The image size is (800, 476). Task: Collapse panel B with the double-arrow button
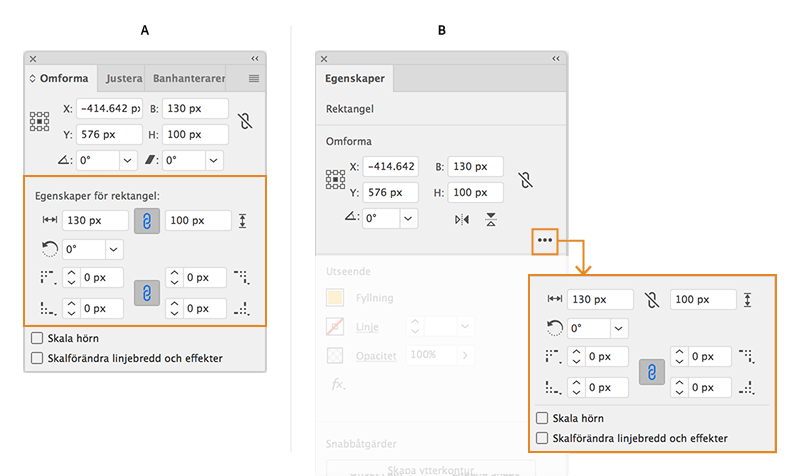pos(555,59)
